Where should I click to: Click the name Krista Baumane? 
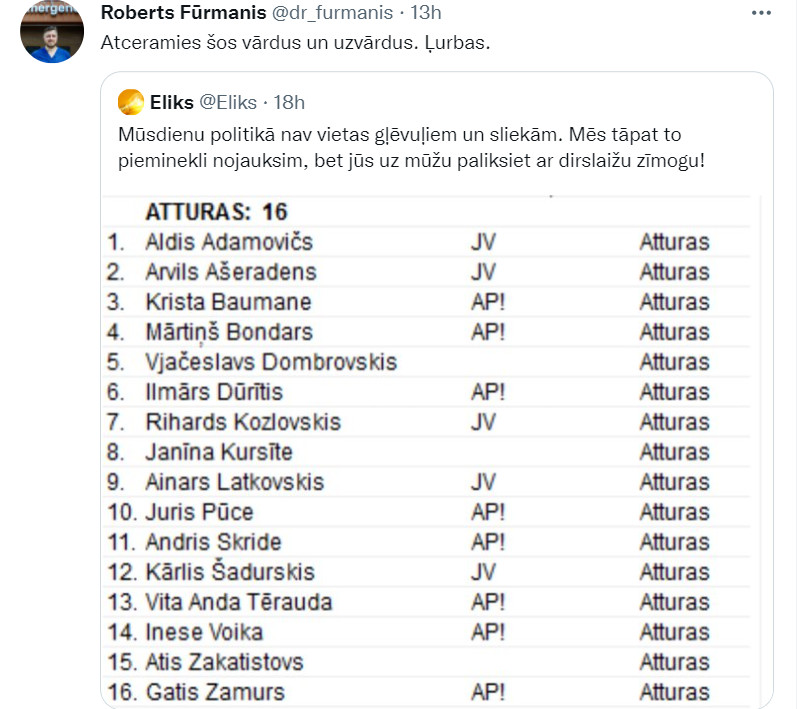tap(228, 302)
